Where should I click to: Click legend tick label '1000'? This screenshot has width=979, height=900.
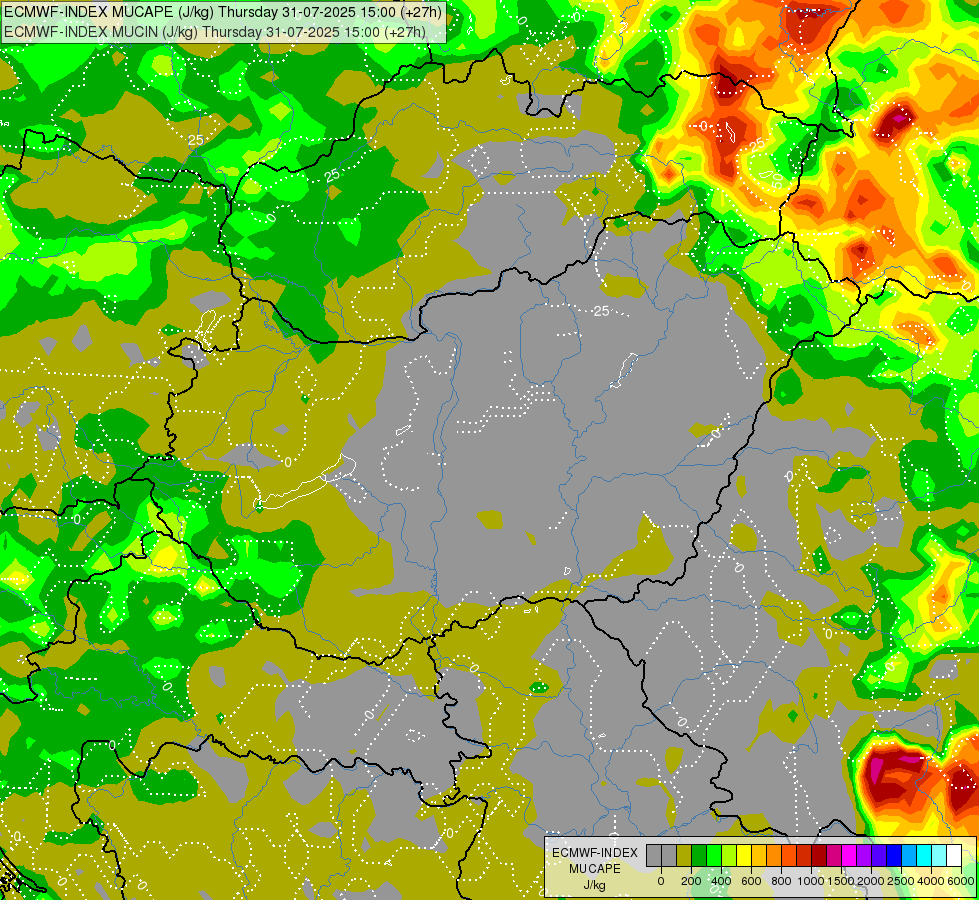click(811, 881)
